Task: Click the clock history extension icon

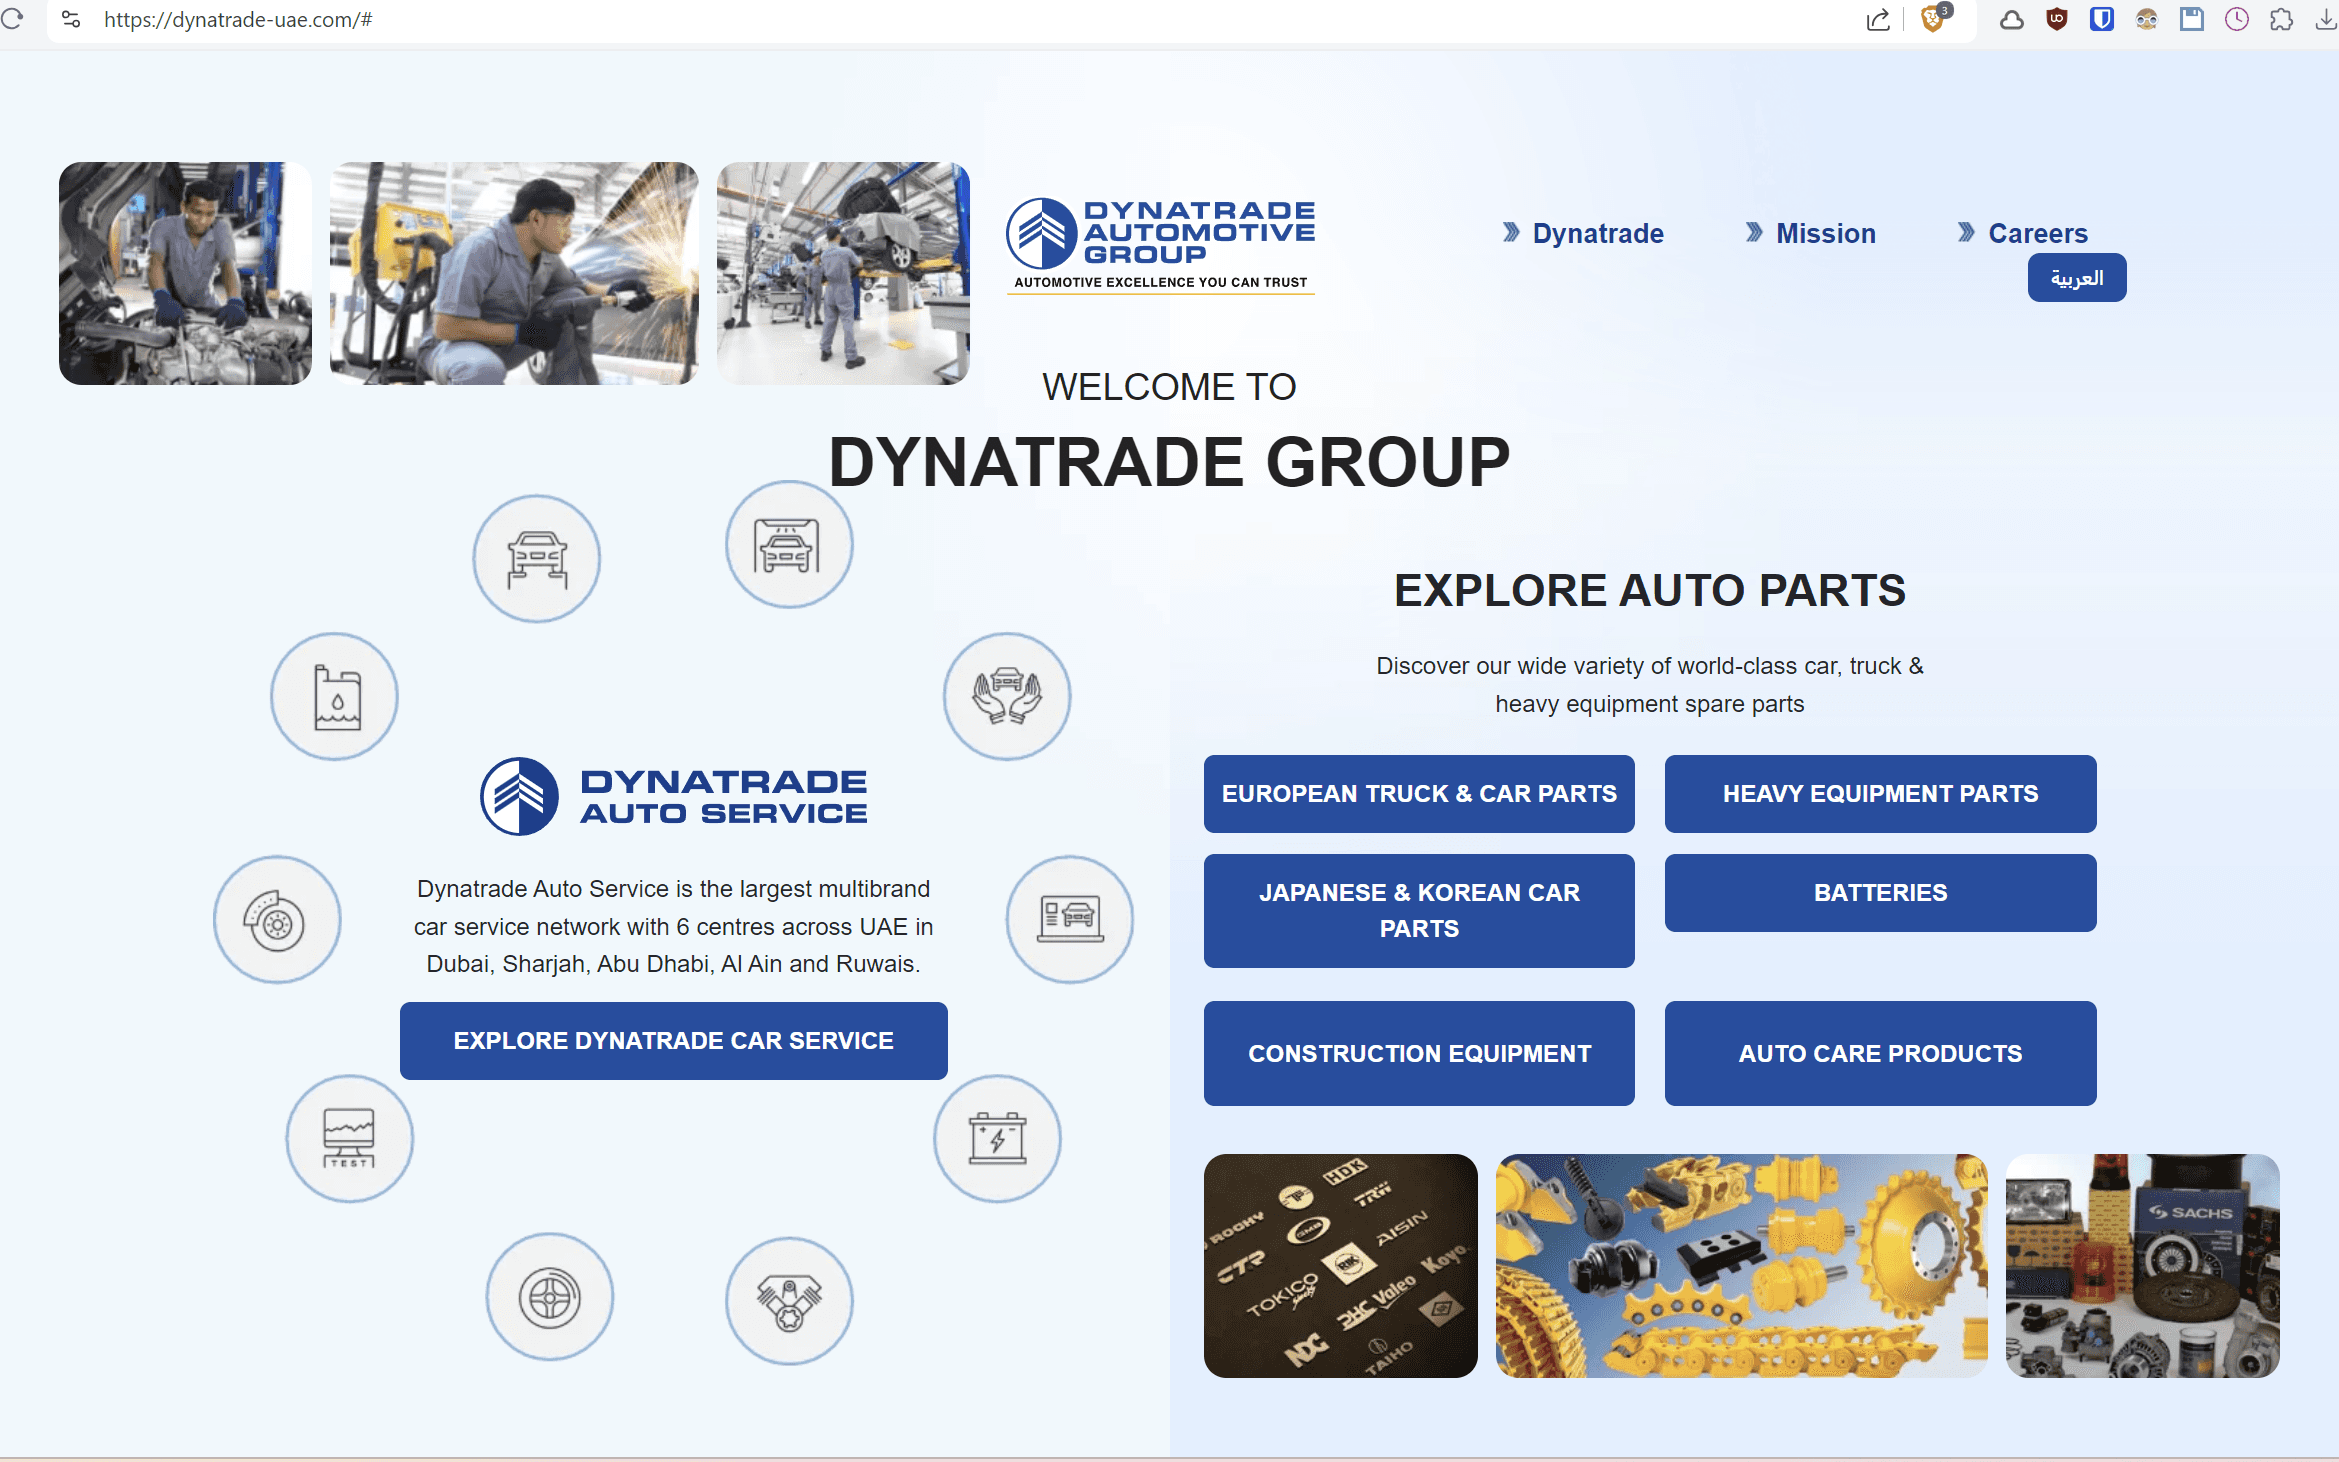Action: point(2236,19)
